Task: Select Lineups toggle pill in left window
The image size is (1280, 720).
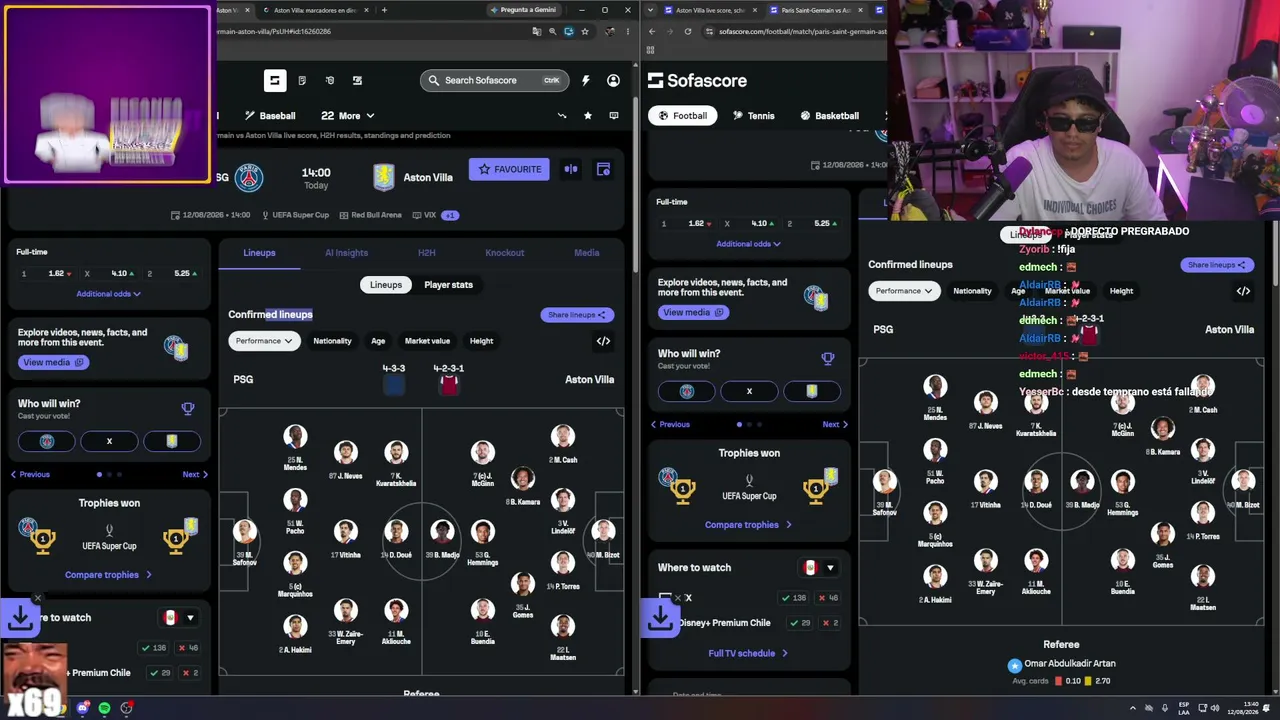Action: tap(386, 285)
